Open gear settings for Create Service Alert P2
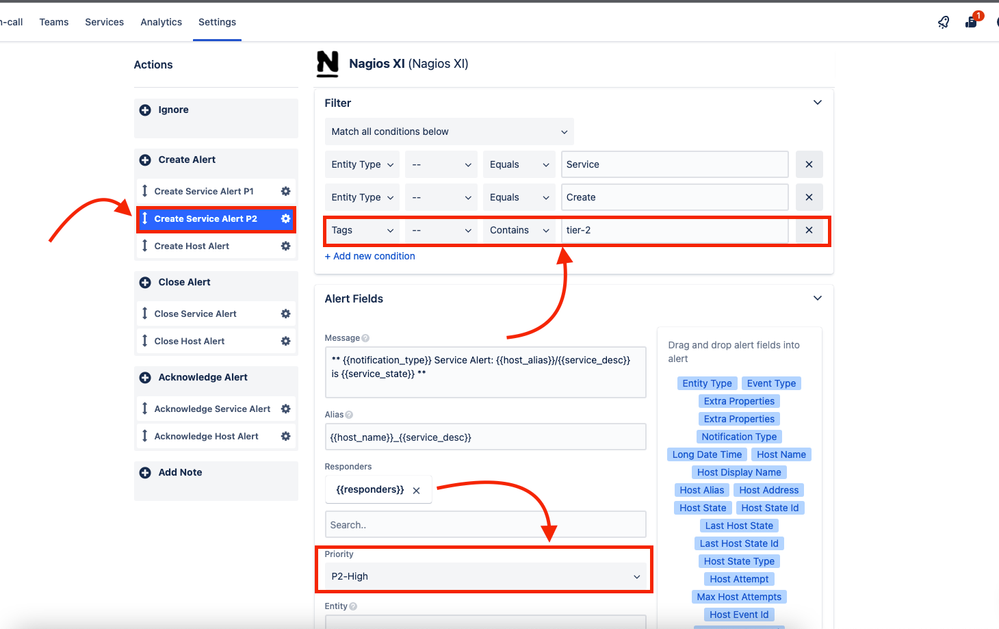 (285, 219)
